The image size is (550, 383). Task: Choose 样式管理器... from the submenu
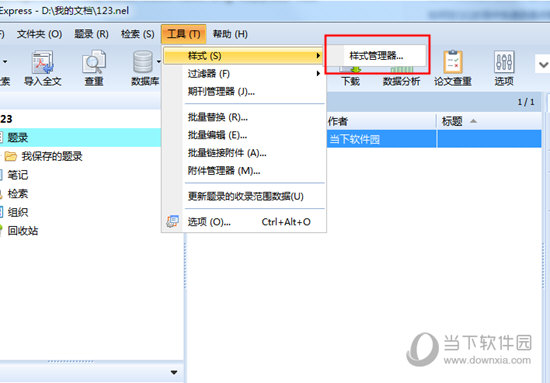click(376, 55)
